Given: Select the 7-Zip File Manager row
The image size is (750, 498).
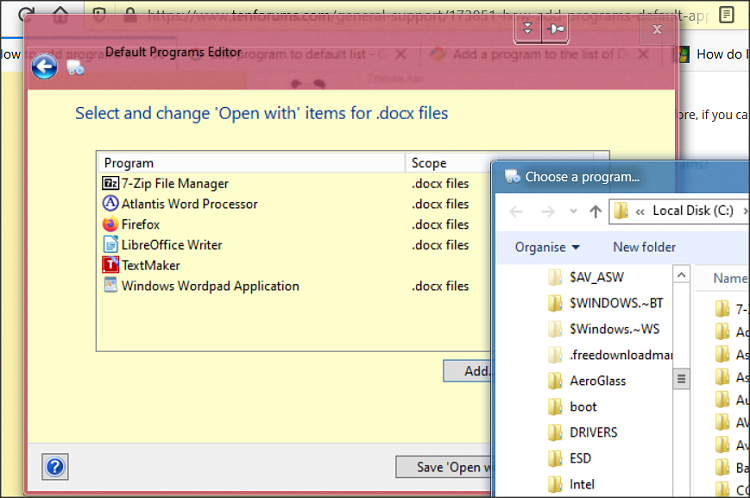Looking at the screenshot, I should [x=294, y=183].
